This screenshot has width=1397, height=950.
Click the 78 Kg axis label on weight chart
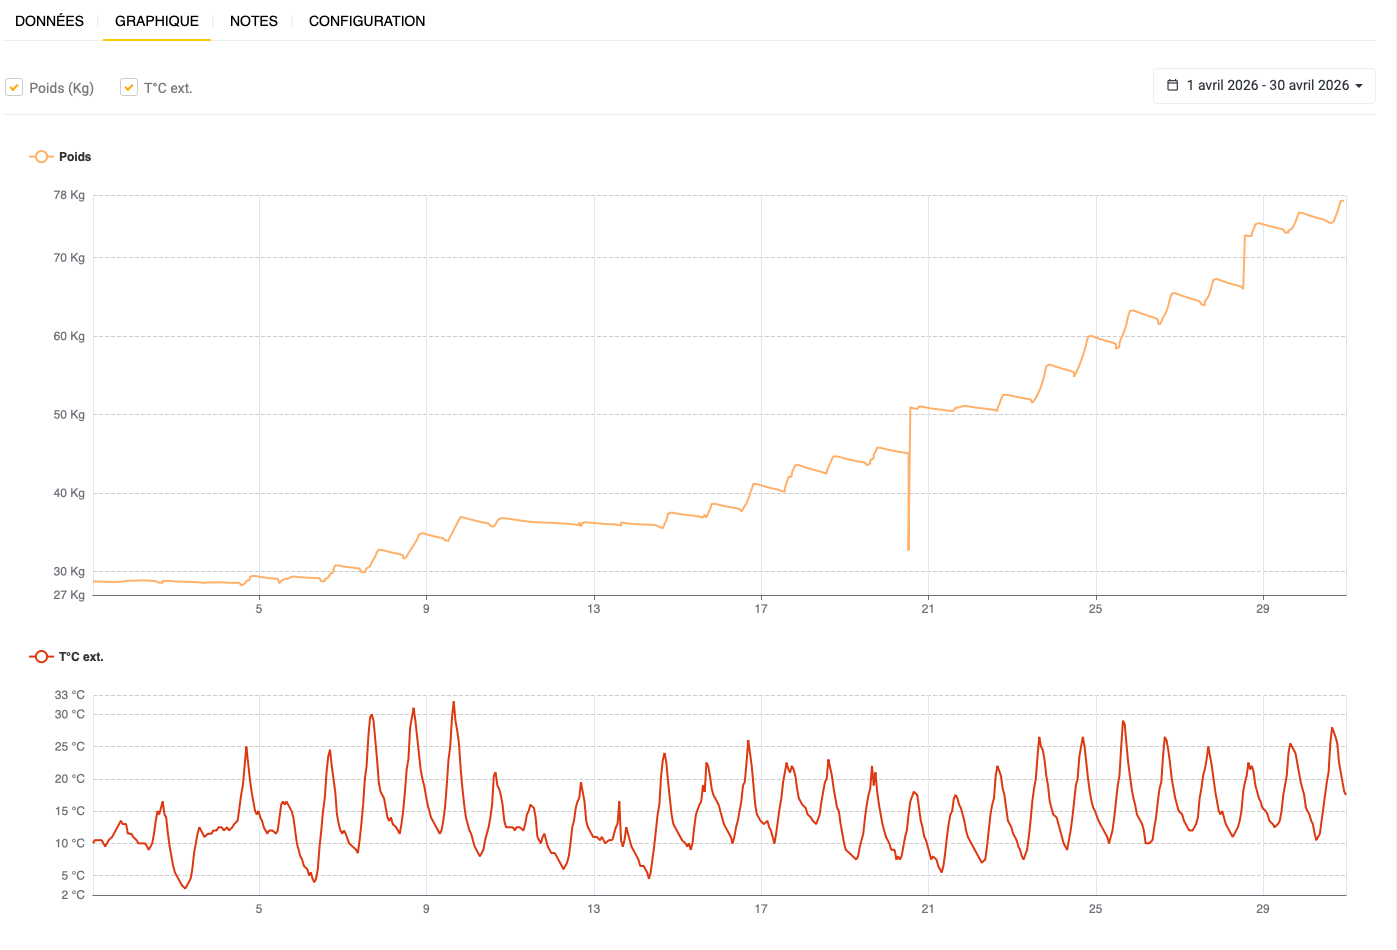(x=69, y=195)
